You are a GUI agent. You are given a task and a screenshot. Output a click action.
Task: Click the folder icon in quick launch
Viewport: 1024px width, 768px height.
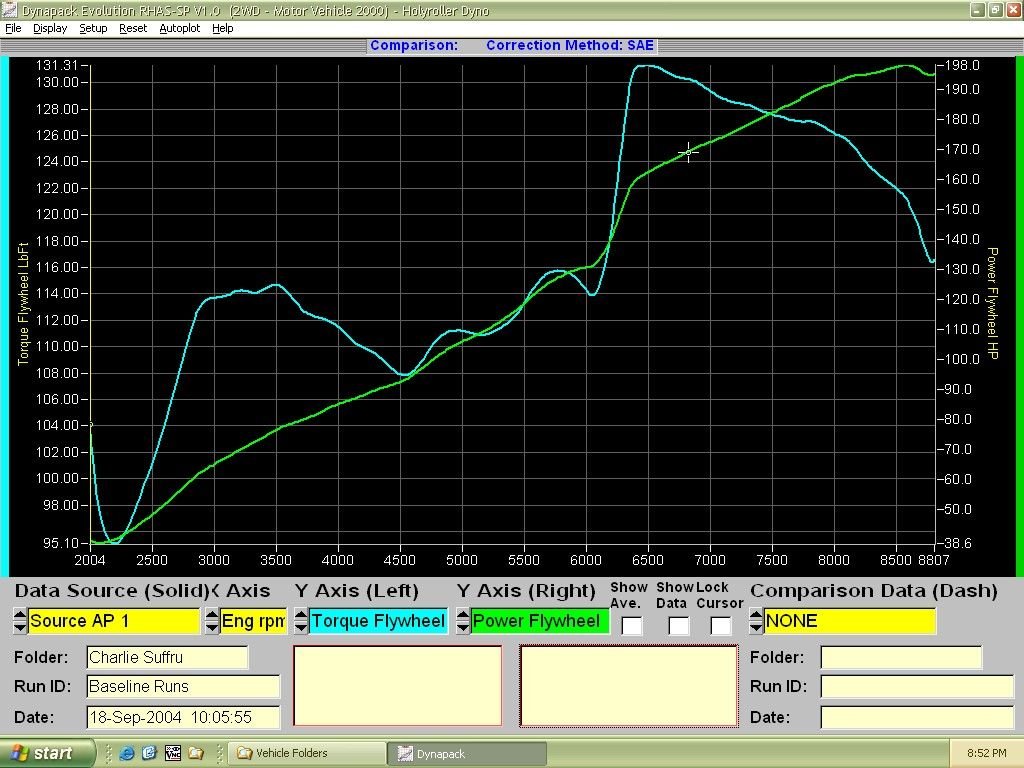pos(196,753)
